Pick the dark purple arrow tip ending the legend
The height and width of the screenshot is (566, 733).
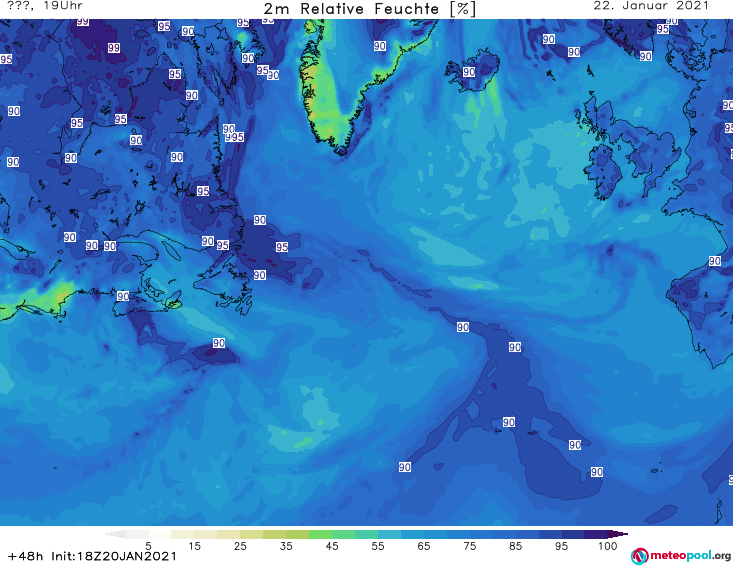click(618, 534)
